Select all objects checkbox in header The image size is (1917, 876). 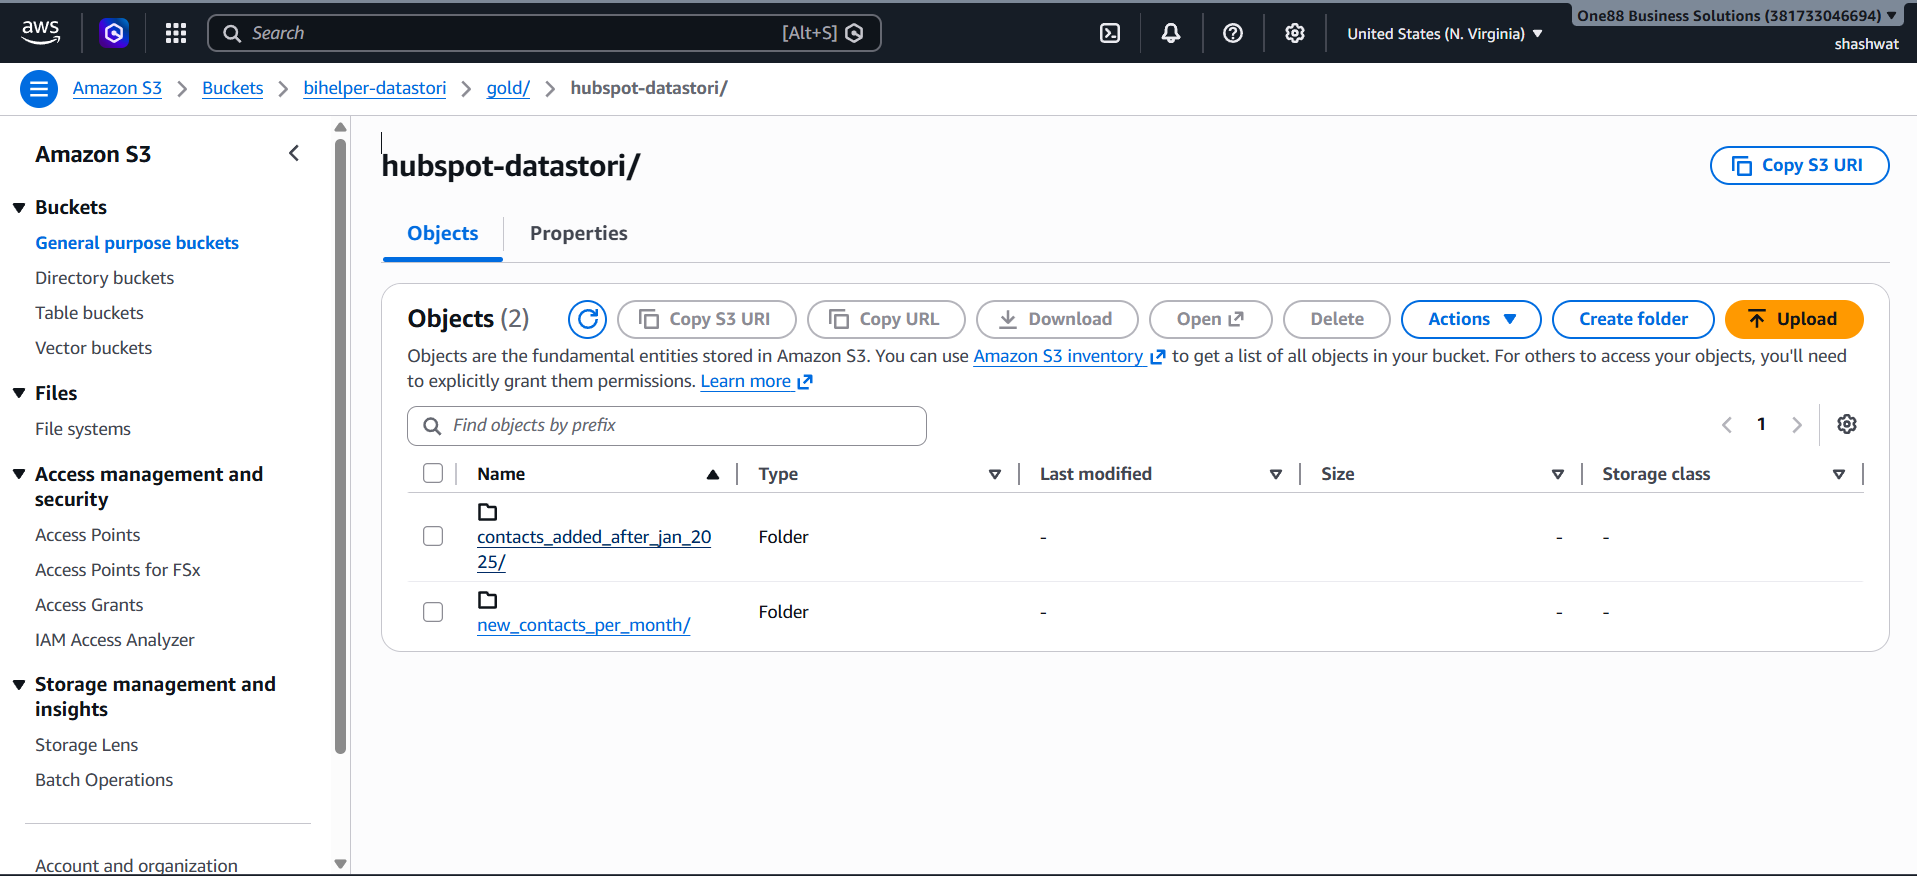[x=433, y=473]
